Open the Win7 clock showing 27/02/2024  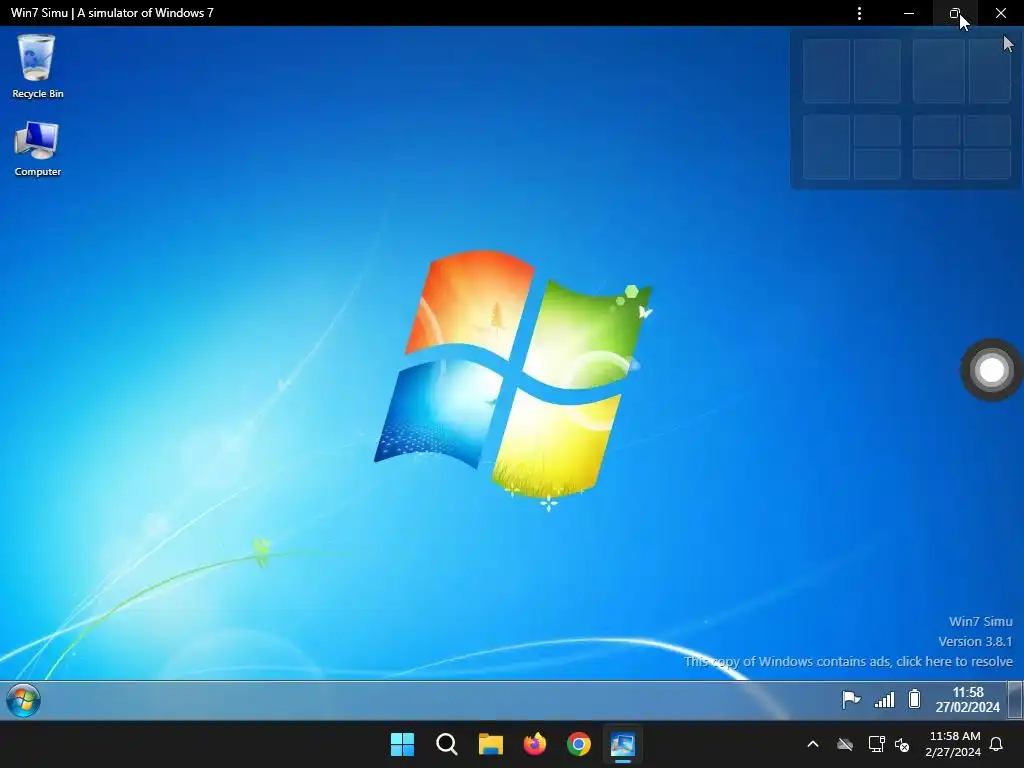[x=967, y=699]
